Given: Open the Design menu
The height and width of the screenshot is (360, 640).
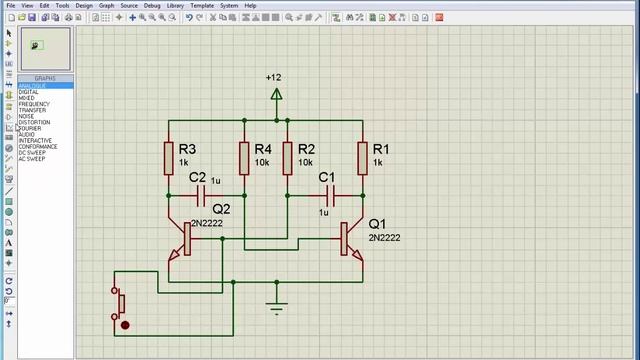Looking at the screenshot, I should click(x=84, y=6).
